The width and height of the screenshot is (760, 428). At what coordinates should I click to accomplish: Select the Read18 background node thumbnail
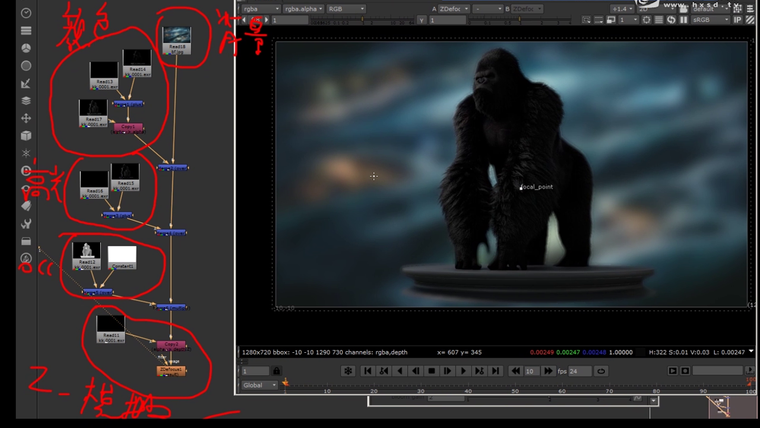click(x=177, y=39)
